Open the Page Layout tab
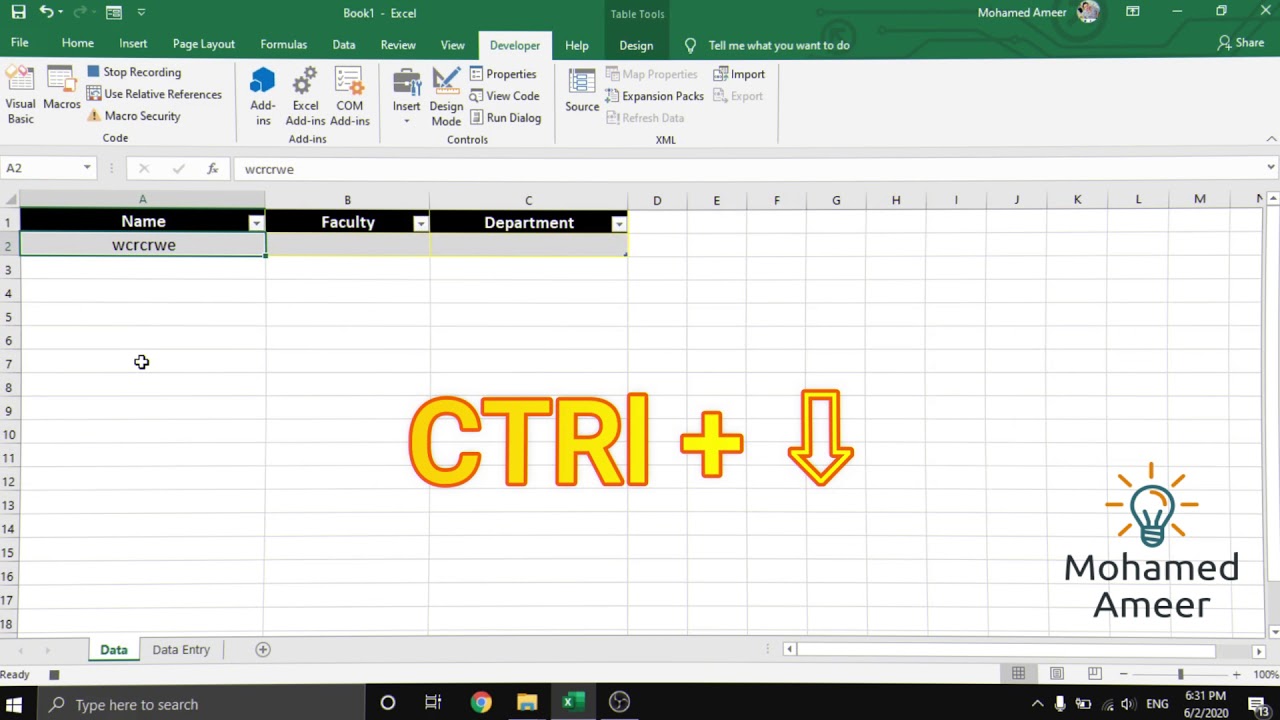1280x720 pixels. (203, 44)
